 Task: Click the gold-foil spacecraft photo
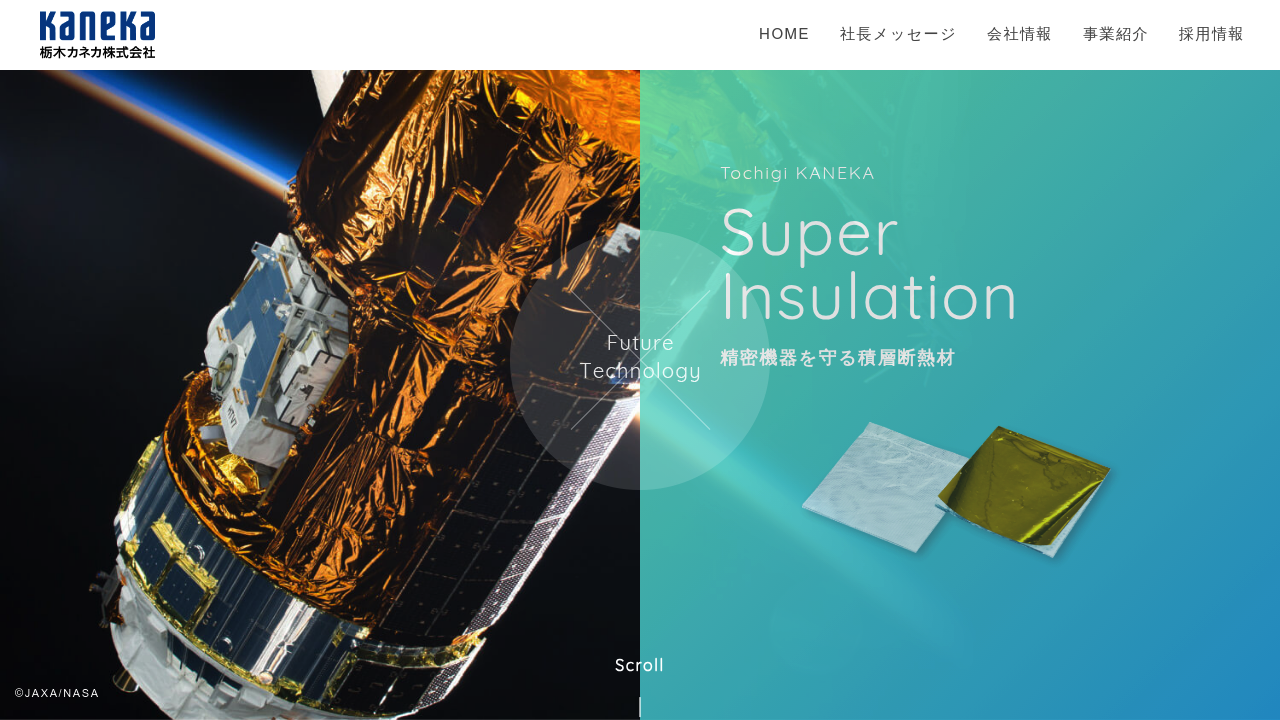pos(320,395)
